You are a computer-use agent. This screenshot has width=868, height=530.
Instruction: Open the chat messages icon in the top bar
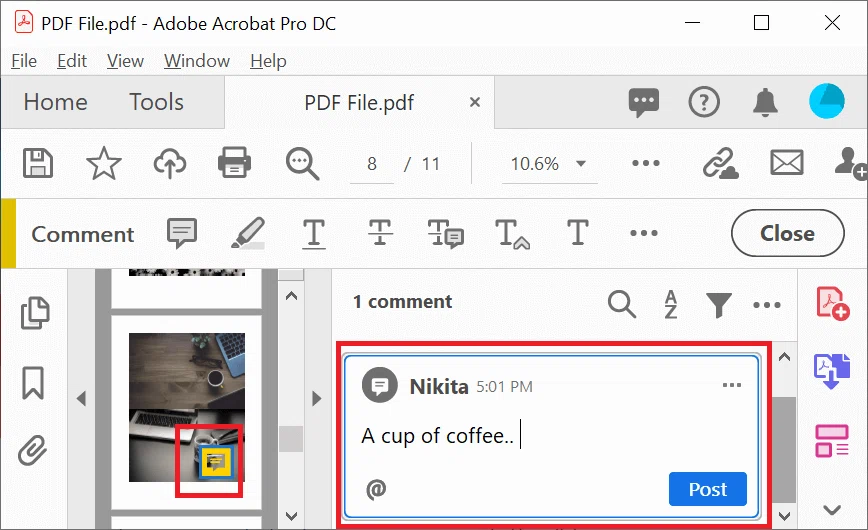coord(644,102)
